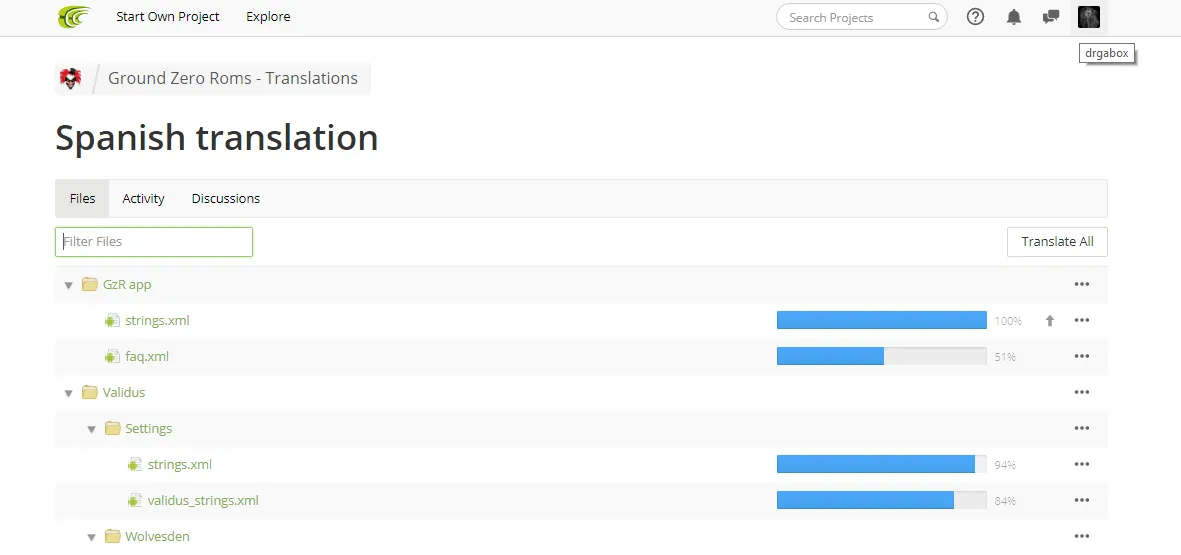The image size is (1181, 555).
Task: Click the upload arrow next to strings.xml
Action: [1050, 321]
